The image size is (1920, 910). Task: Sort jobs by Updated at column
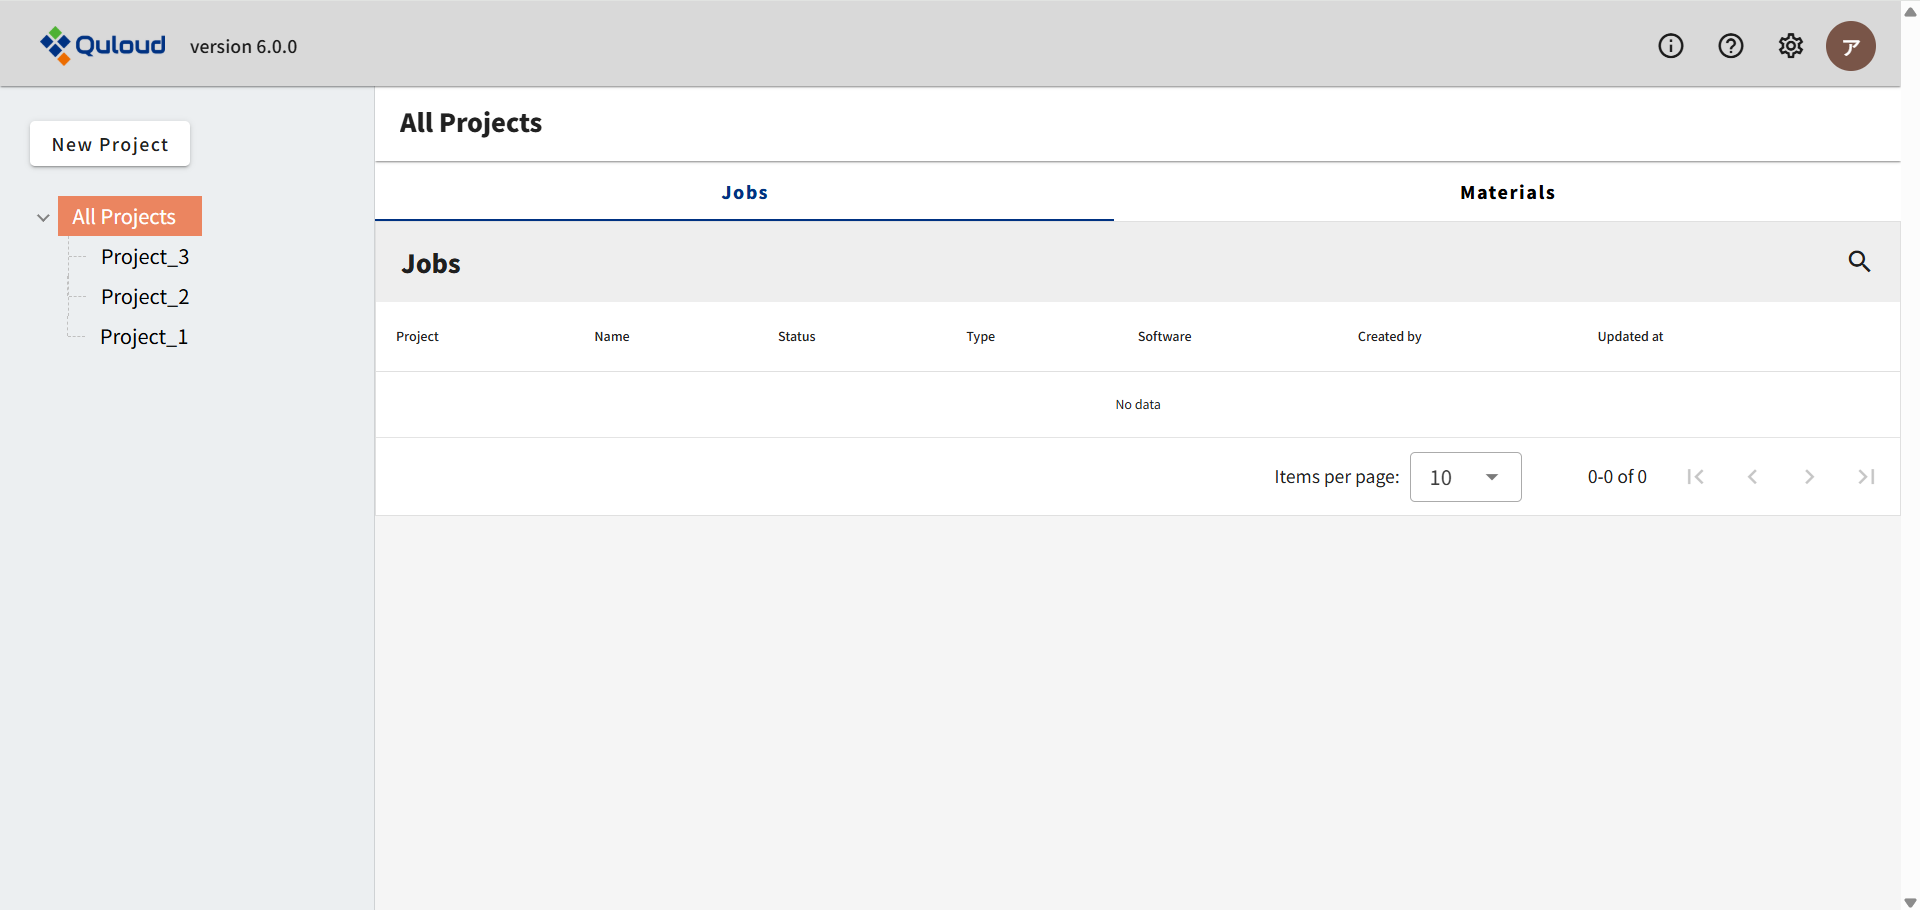coord(1629,337)
